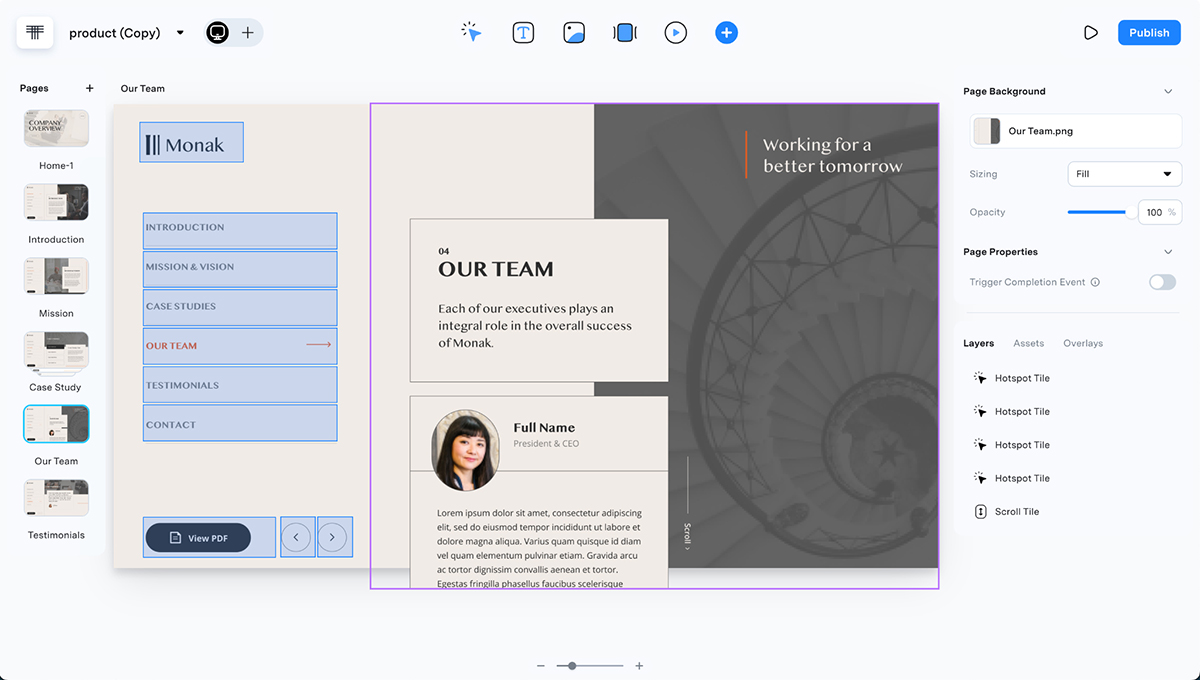
Task: Switch to the Assets tab
Action: (1028, 343)
